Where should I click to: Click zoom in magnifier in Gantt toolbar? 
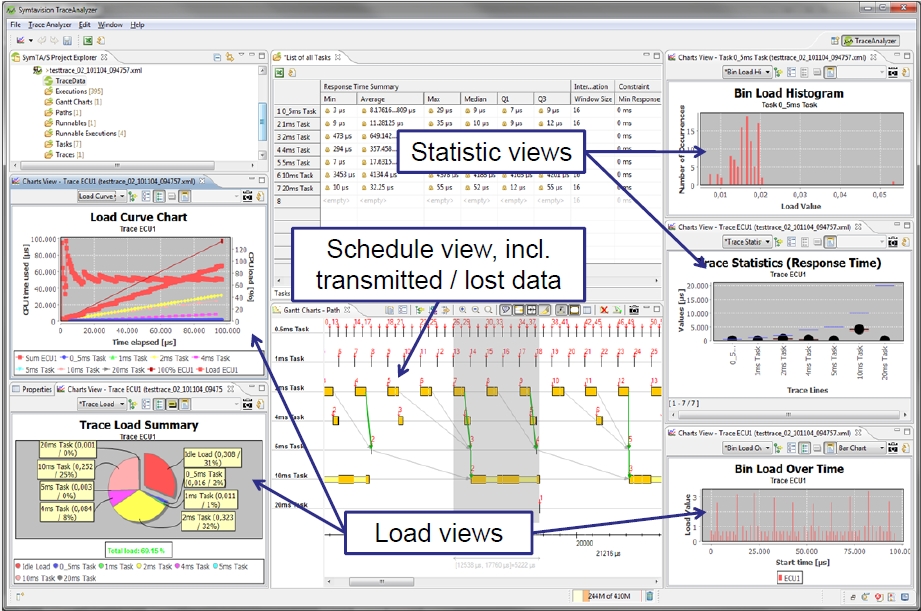point(463,310)
